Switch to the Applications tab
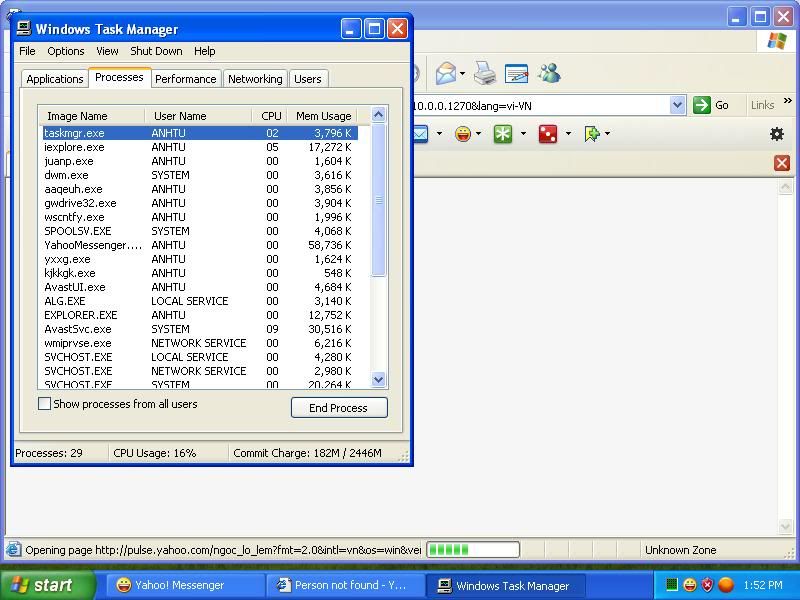The image size is (800, 600). (x=55, y=79)
